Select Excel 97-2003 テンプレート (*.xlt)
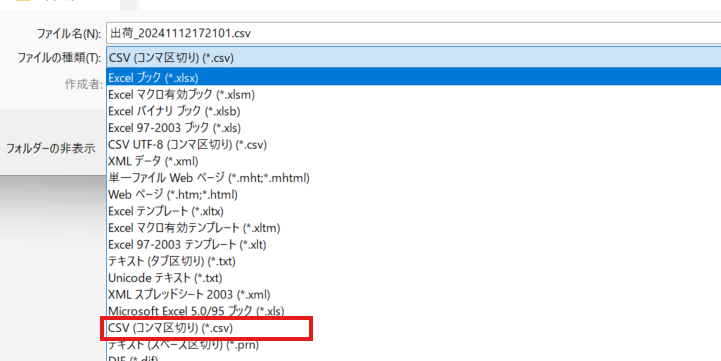721x361 pixels. (413, 244)
